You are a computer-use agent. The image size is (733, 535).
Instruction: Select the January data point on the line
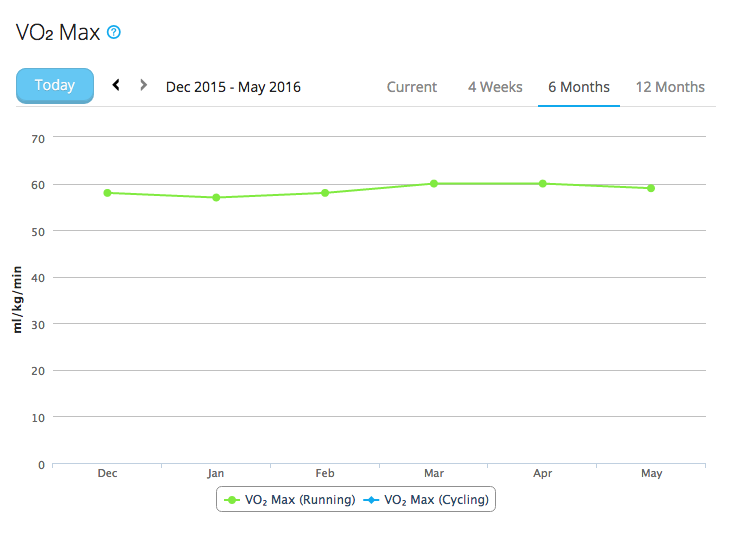click(216, 197)
